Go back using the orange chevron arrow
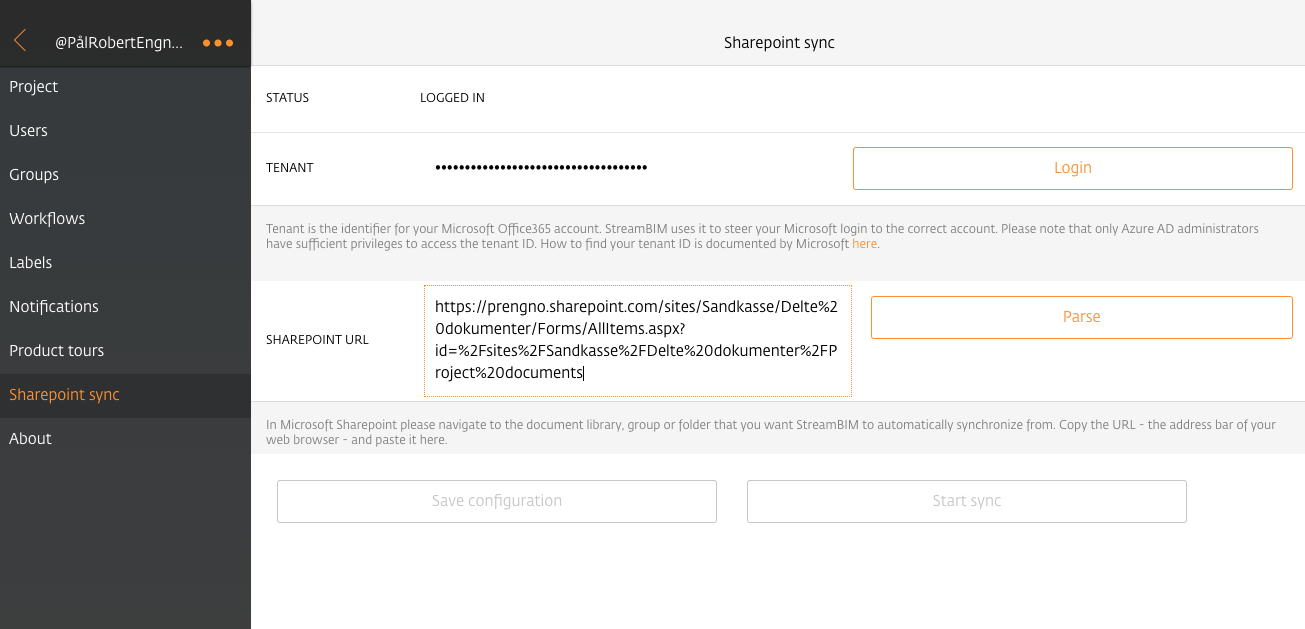 pos(20,41)
